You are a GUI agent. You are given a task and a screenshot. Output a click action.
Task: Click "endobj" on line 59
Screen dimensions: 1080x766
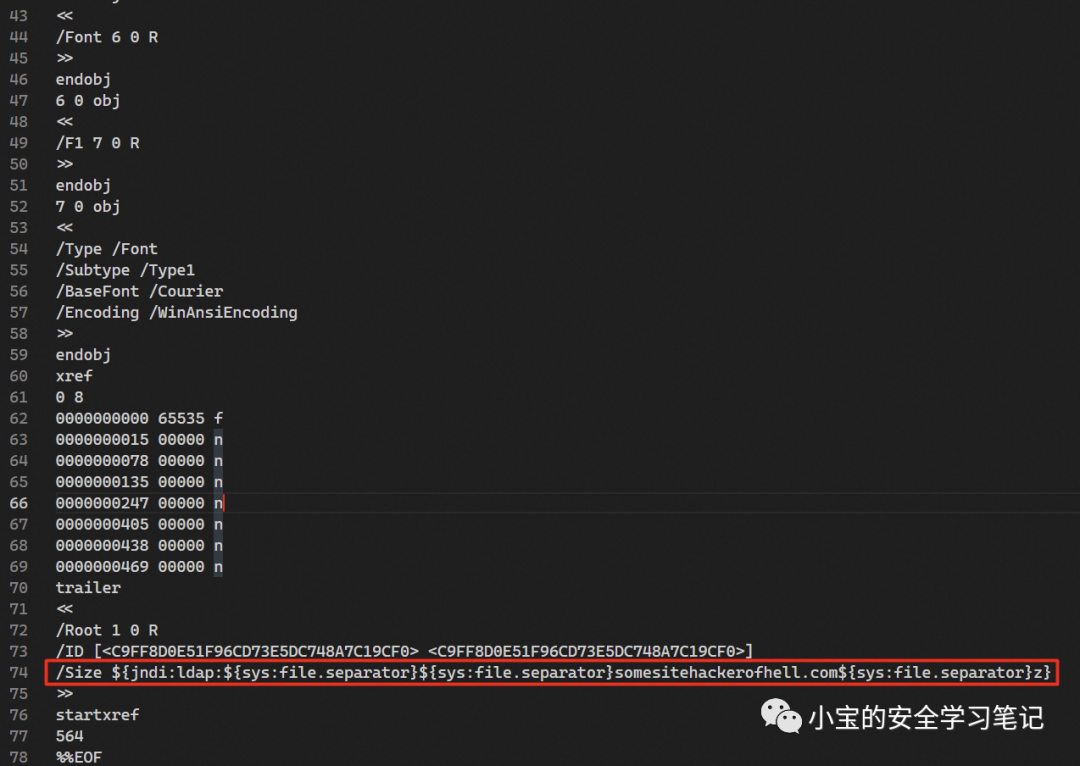click(83, 355)
